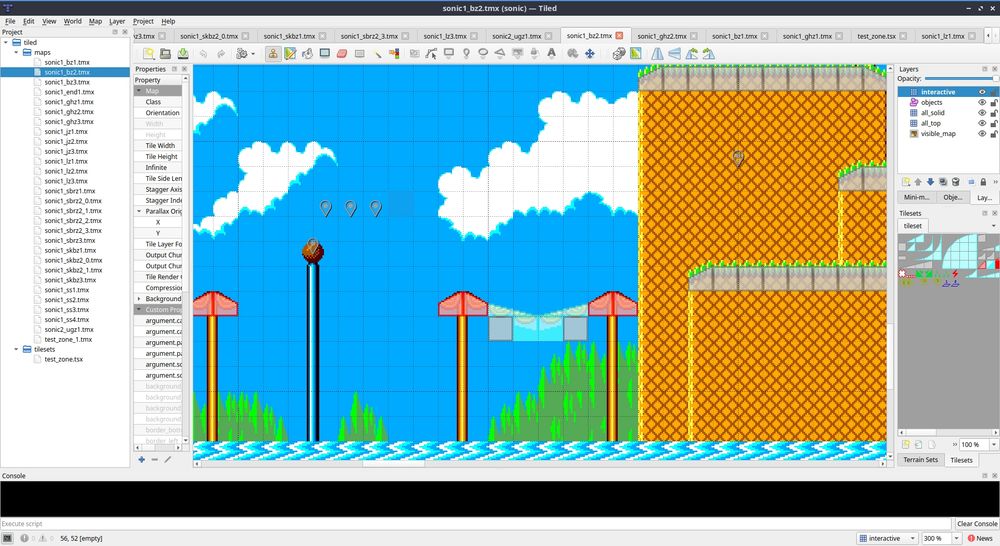Select the Offset Layers move tool
1000x546 pixels.
tap(590, 54)
